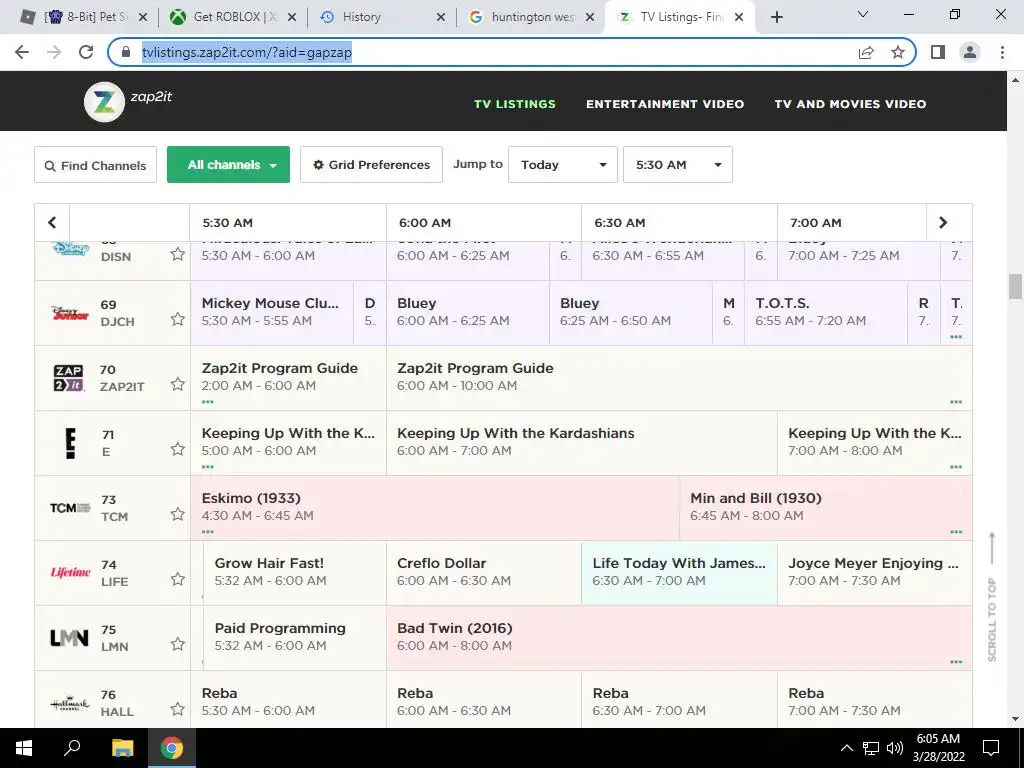The image size is (1024, 768).
Task: Open the TCM channel logo
Action: pyautogui.click(x=70, y=507)
